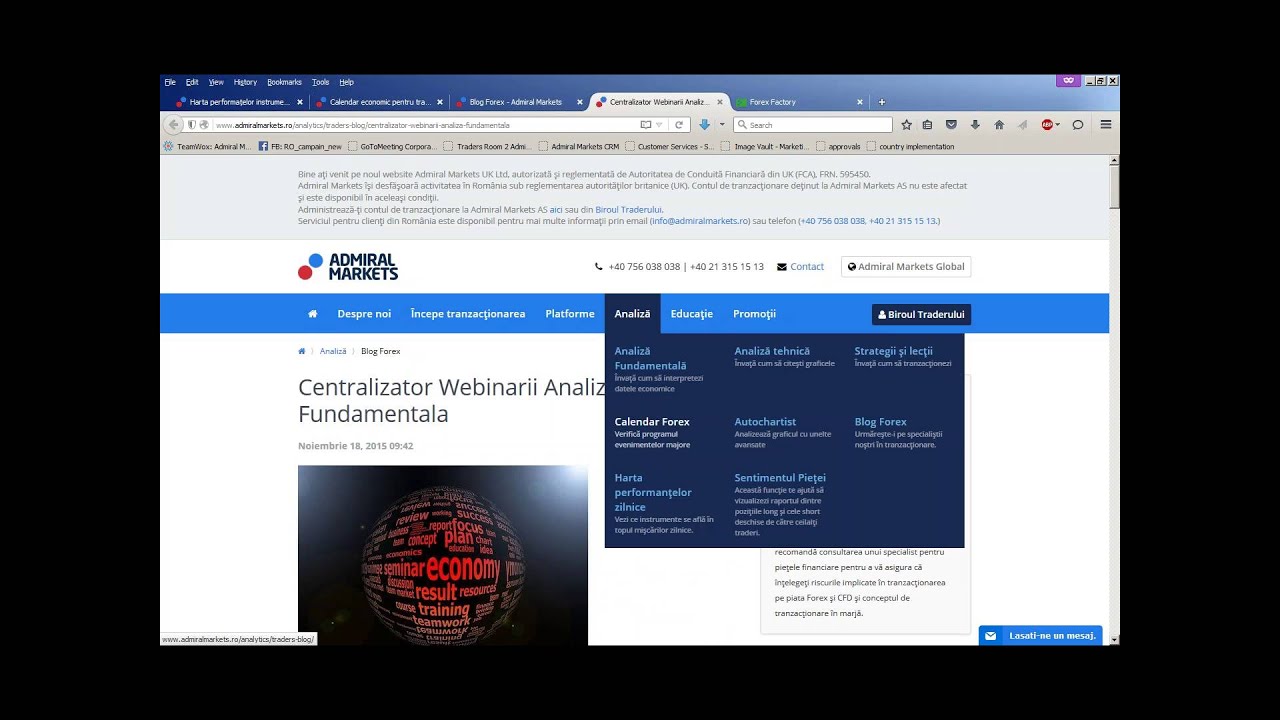Open the File menu
1280x720 pixels.
click(x=170, y=82)
